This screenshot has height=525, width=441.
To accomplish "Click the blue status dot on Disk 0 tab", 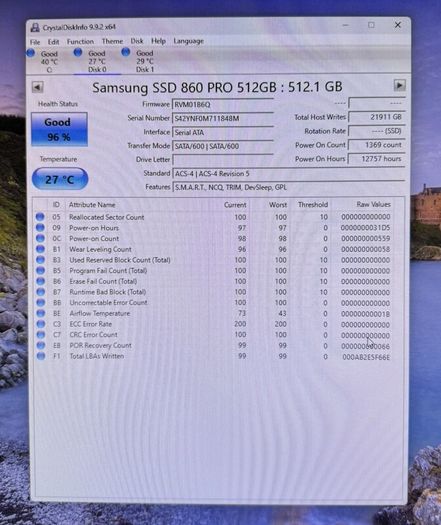I will (78, 53).
